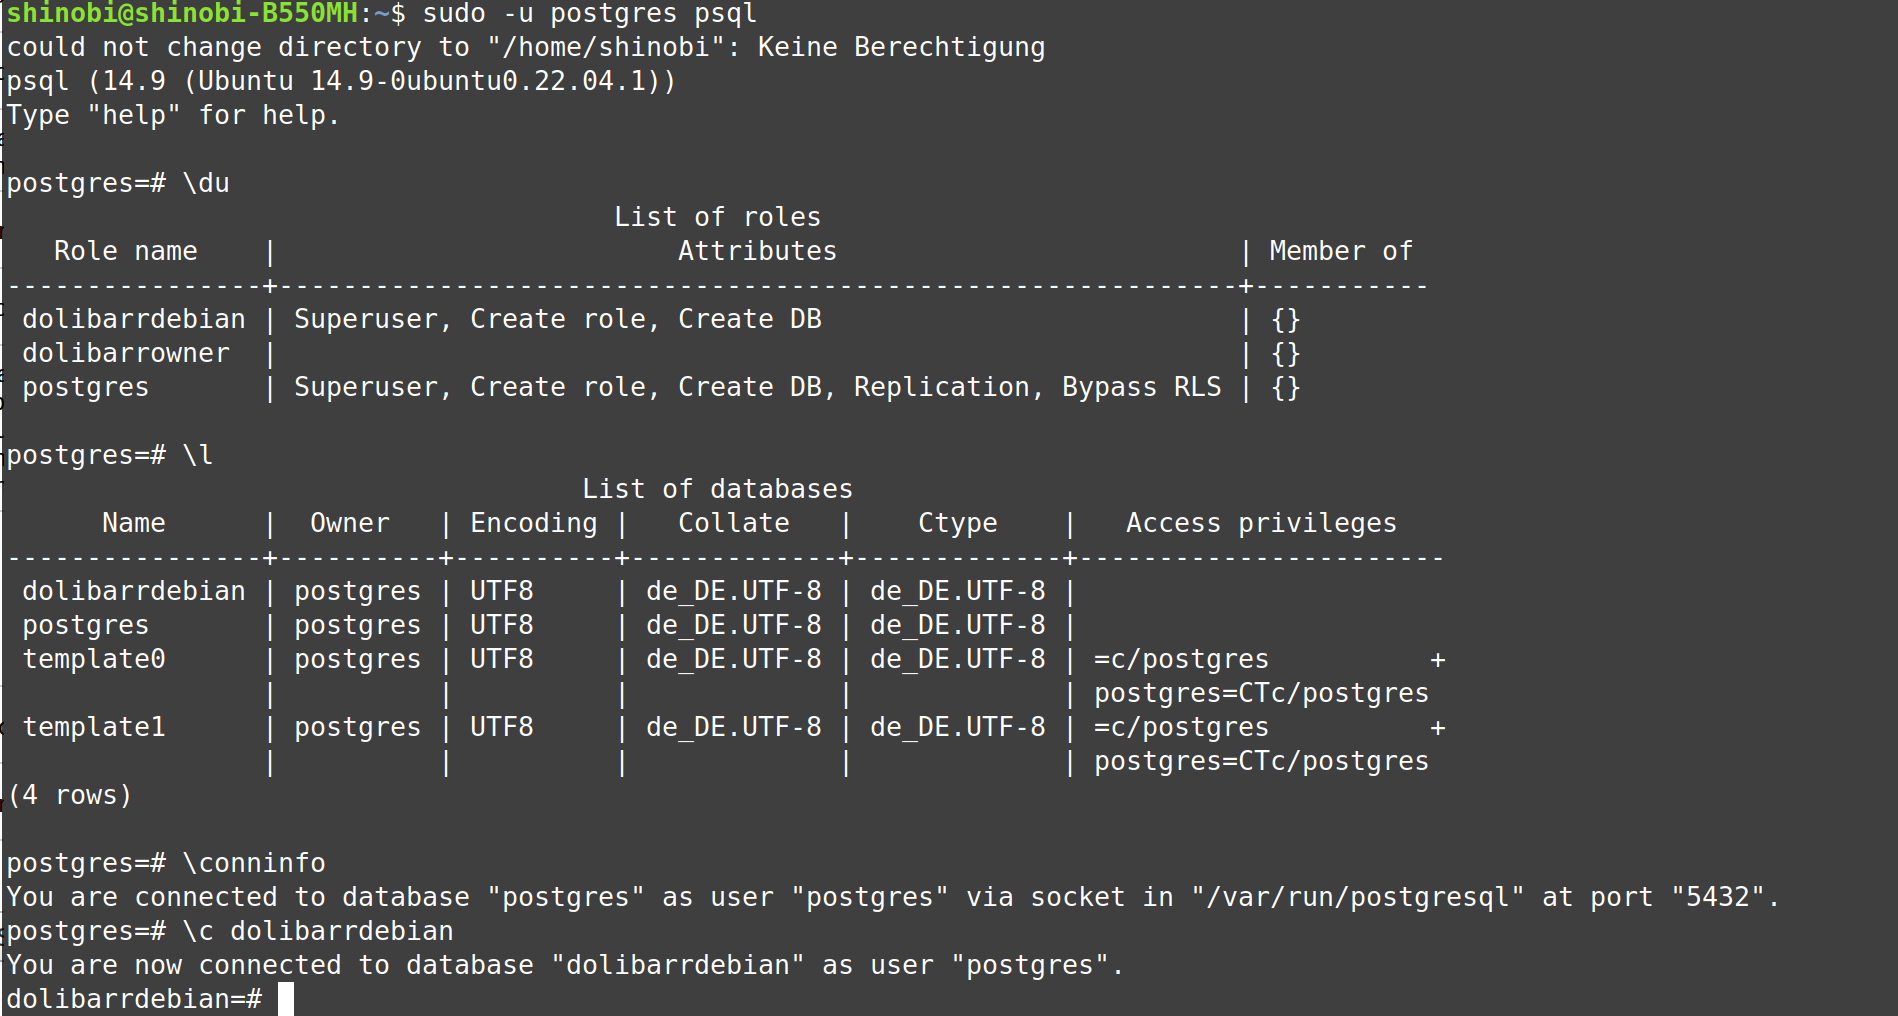Viewport: 1898px width, 1016px height.
Task: Click template1 in the databases list
Action: point(94,727)
